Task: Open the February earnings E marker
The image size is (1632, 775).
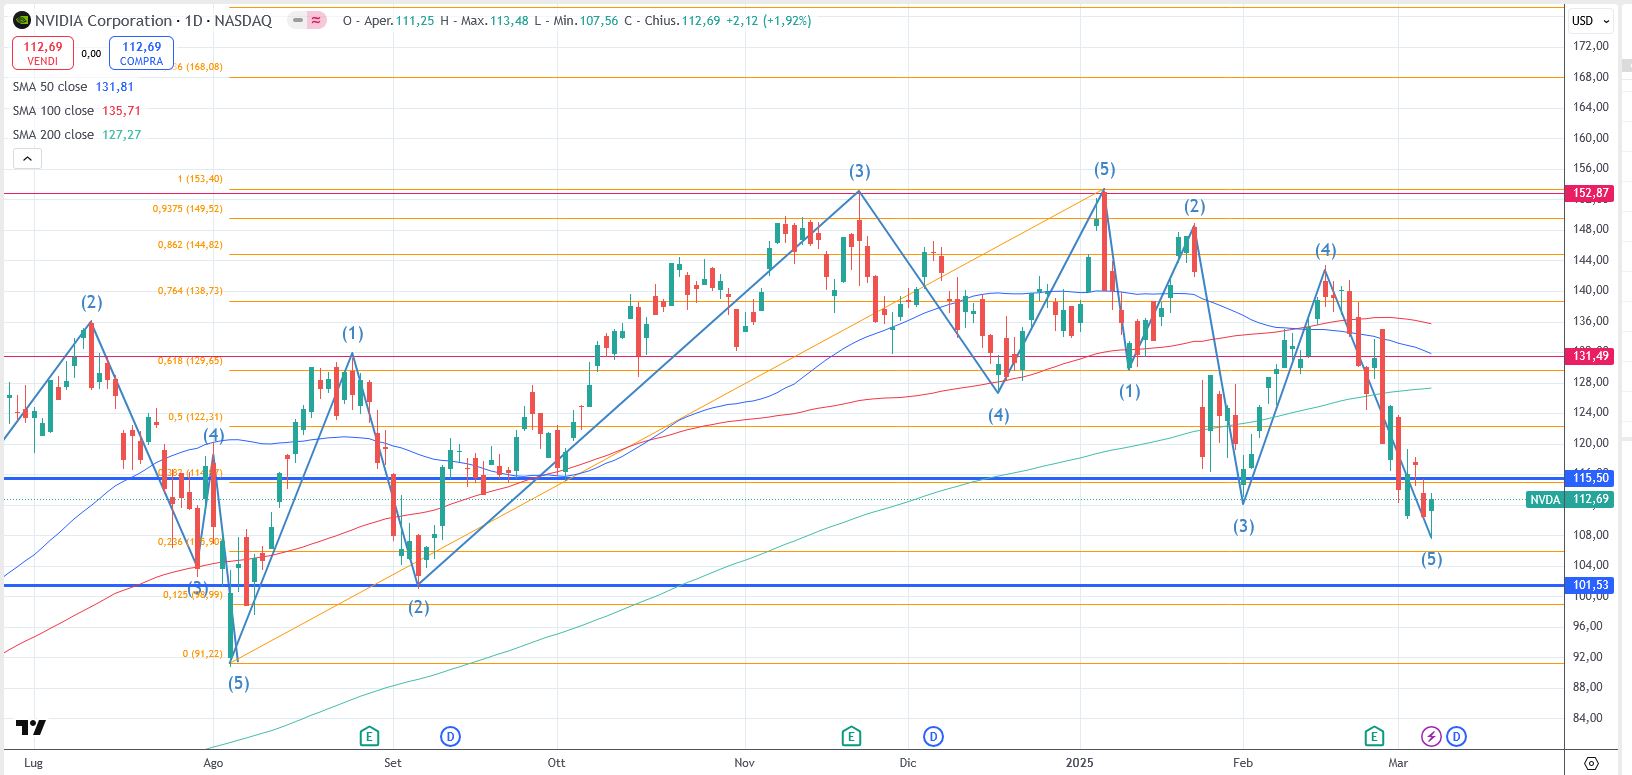Action: [x=1374, y=737]
